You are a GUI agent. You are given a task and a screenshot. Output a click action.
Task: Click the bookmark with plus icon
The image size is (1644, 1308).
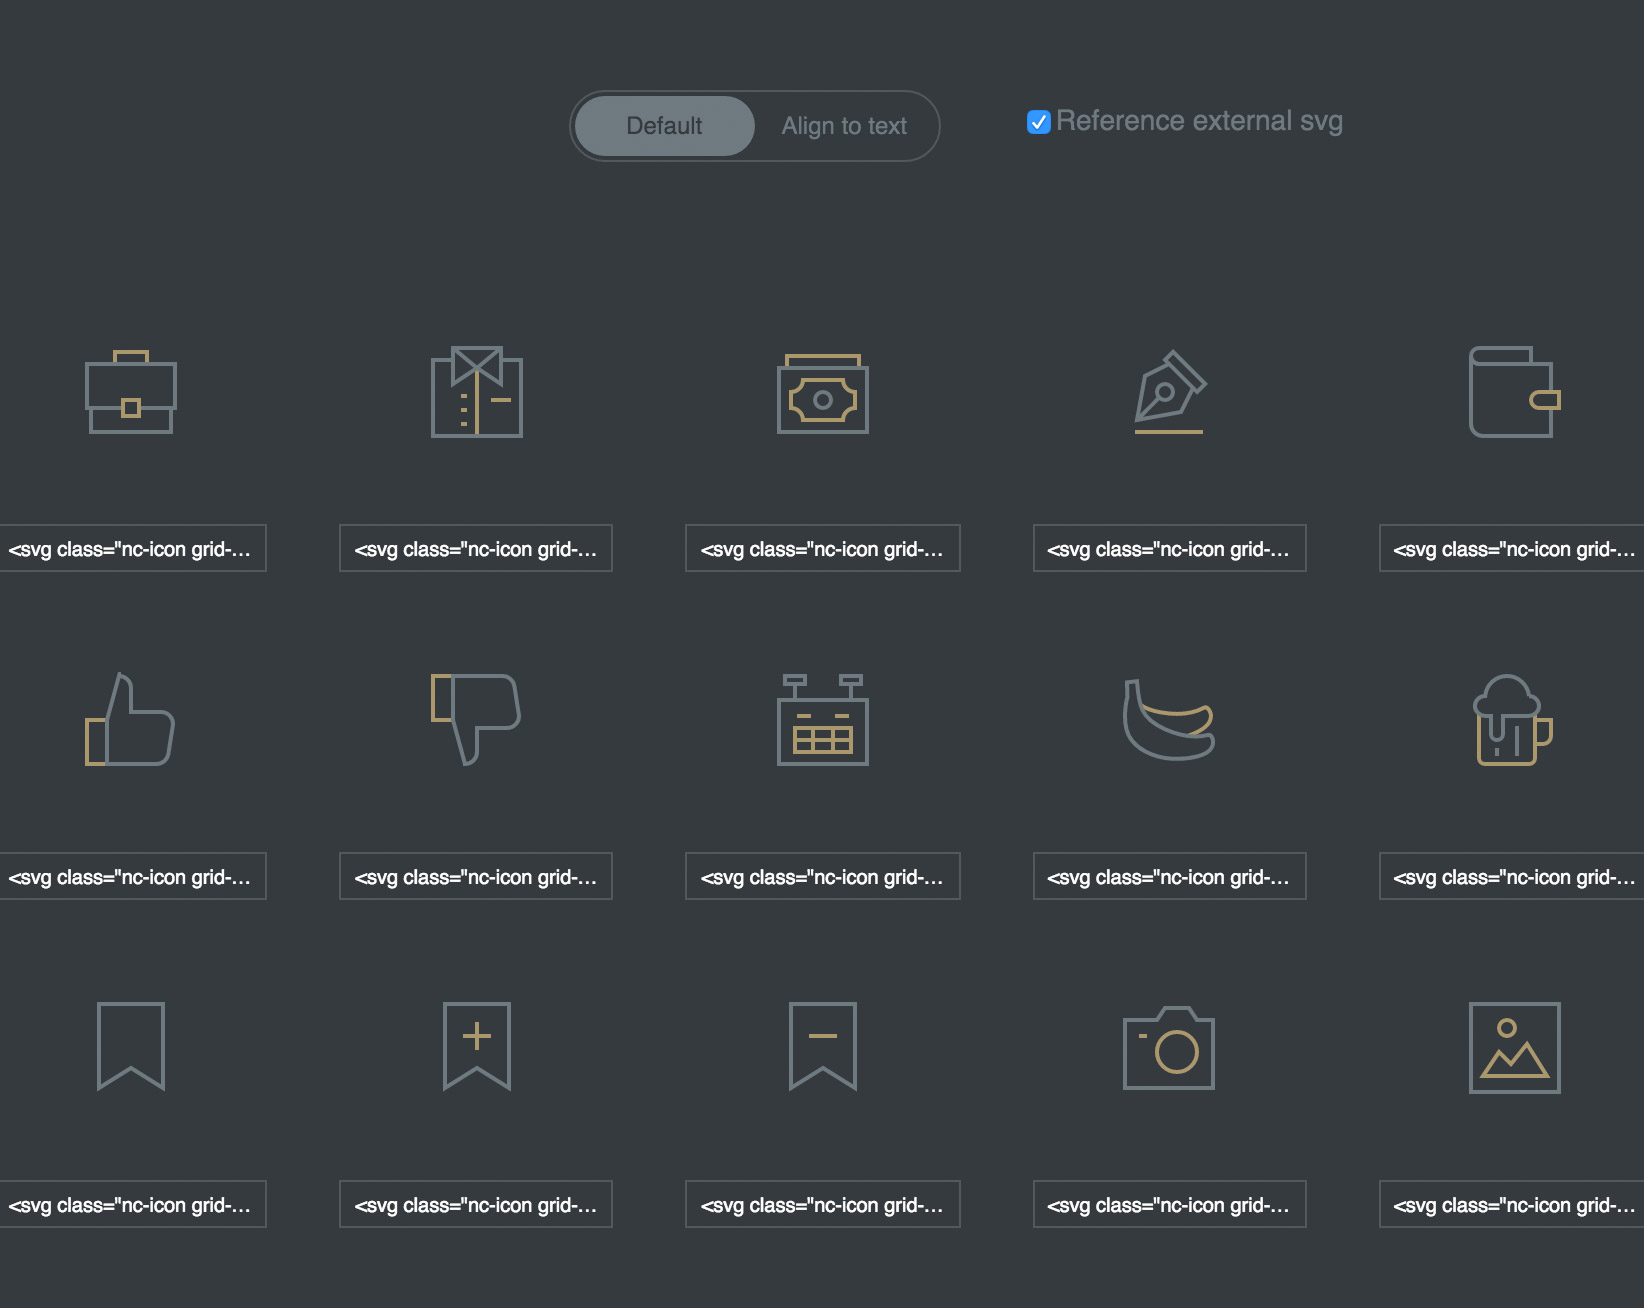coord(477,1046)
